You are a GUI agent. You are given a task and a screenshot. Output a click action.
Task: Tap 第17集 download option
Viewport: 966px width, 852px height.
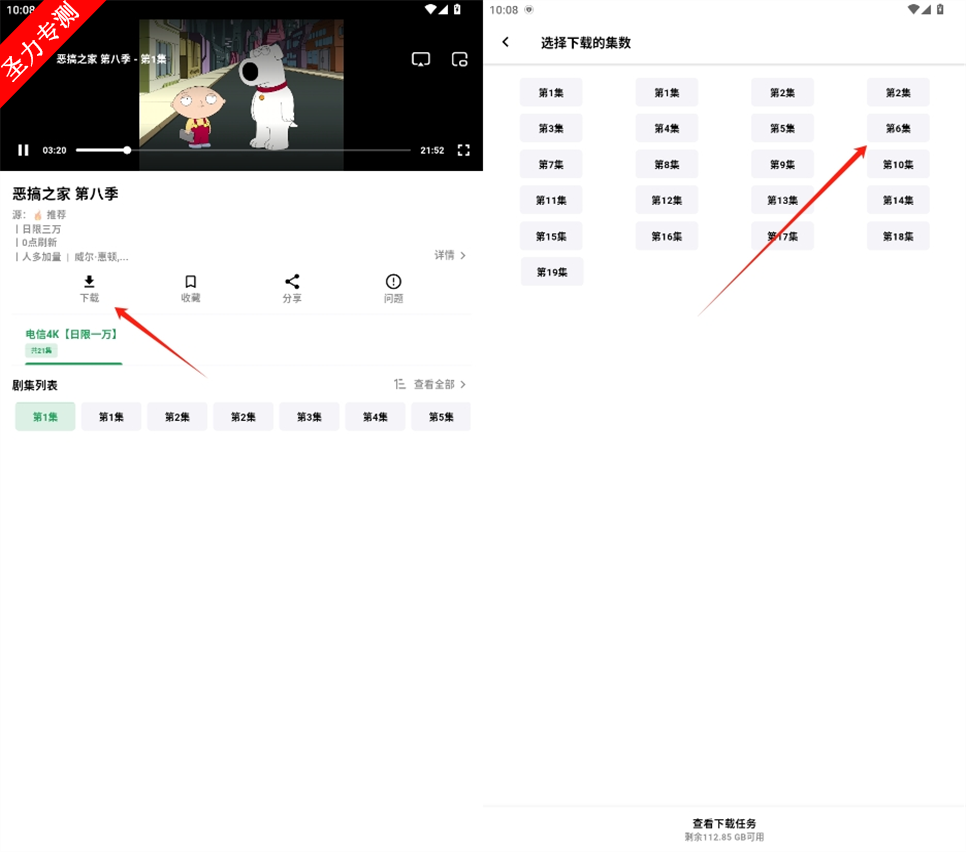pos(782,236)
